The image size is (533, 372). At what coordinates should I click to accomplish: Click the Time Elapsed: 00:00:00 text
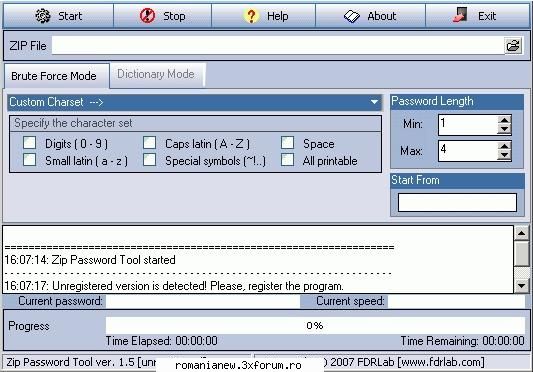click(x=161, y=341)
